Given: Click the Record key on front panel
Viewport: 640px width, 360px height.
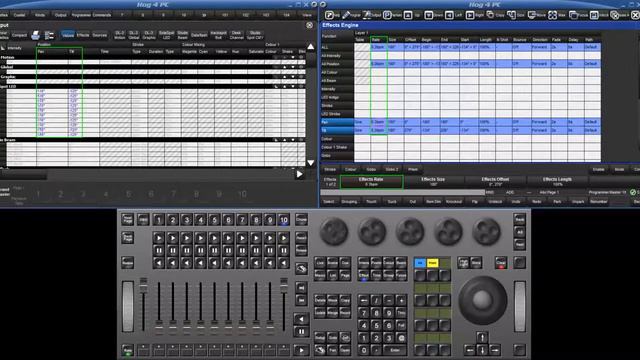Looking at the screenshot, I should click(345, 313).
